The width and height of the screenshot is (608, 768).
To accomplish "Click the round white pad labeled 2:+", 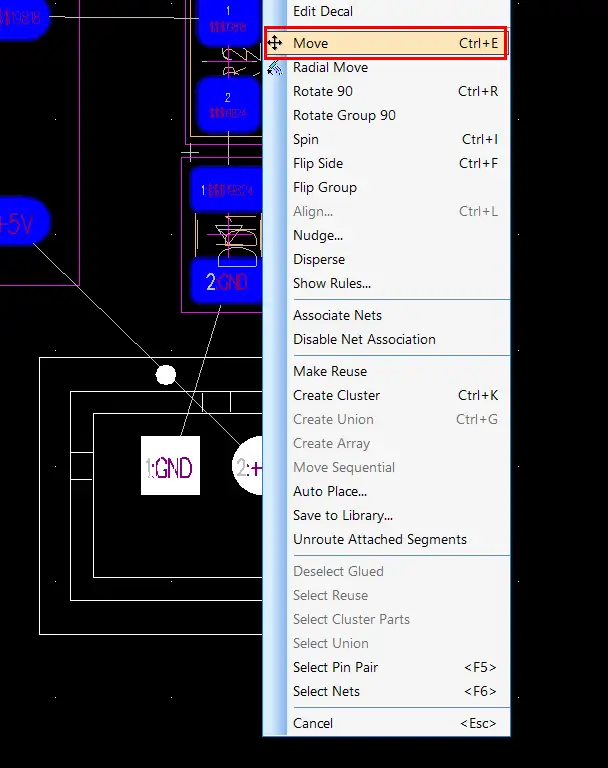I will tap(247, 466).
